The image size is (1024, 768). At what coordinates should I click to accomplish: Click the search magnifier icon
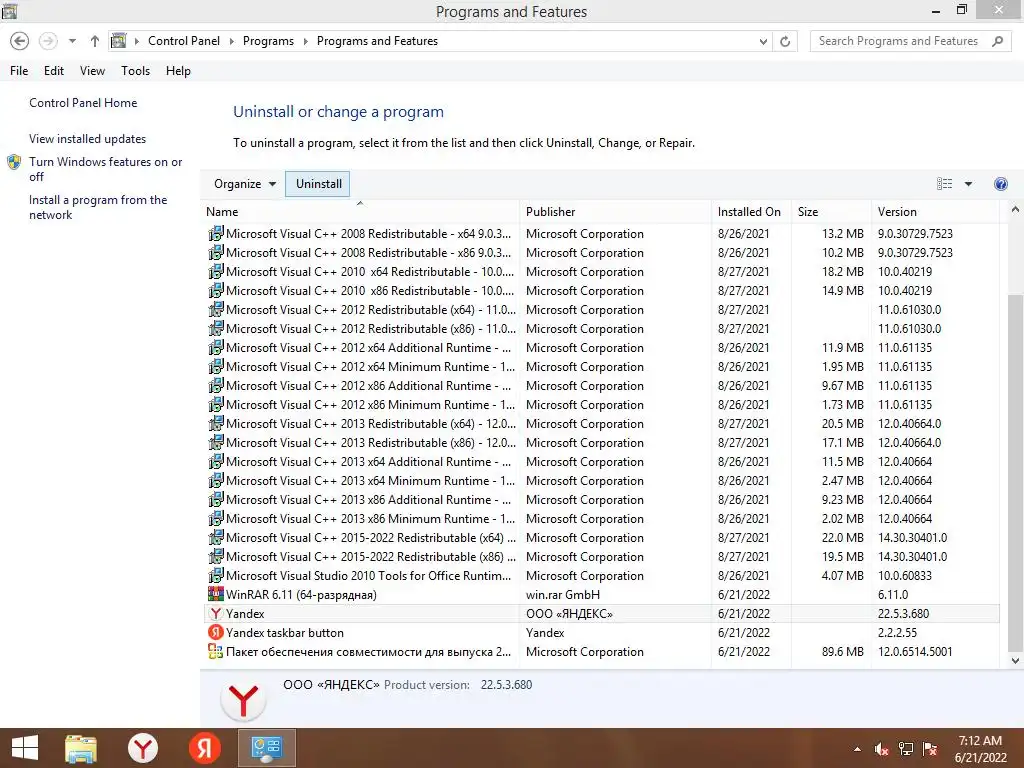point(997,41)
